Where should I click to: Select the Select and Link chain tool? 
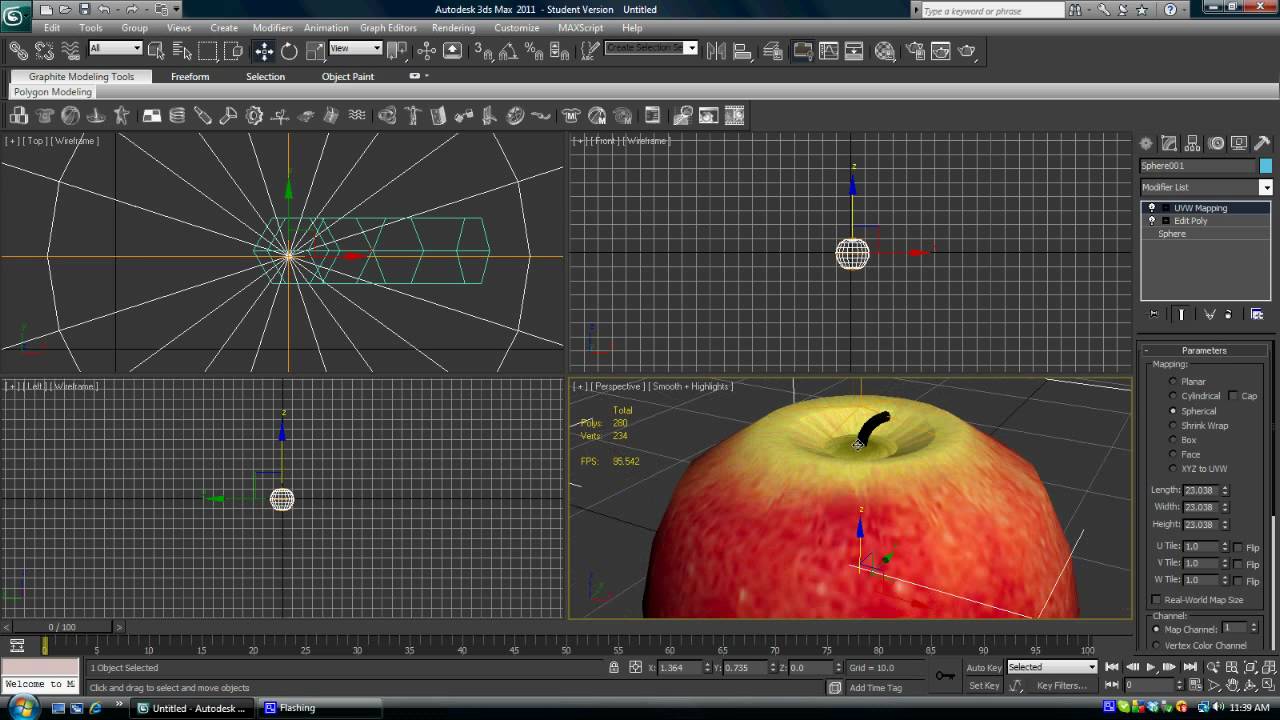click(19, 51)
